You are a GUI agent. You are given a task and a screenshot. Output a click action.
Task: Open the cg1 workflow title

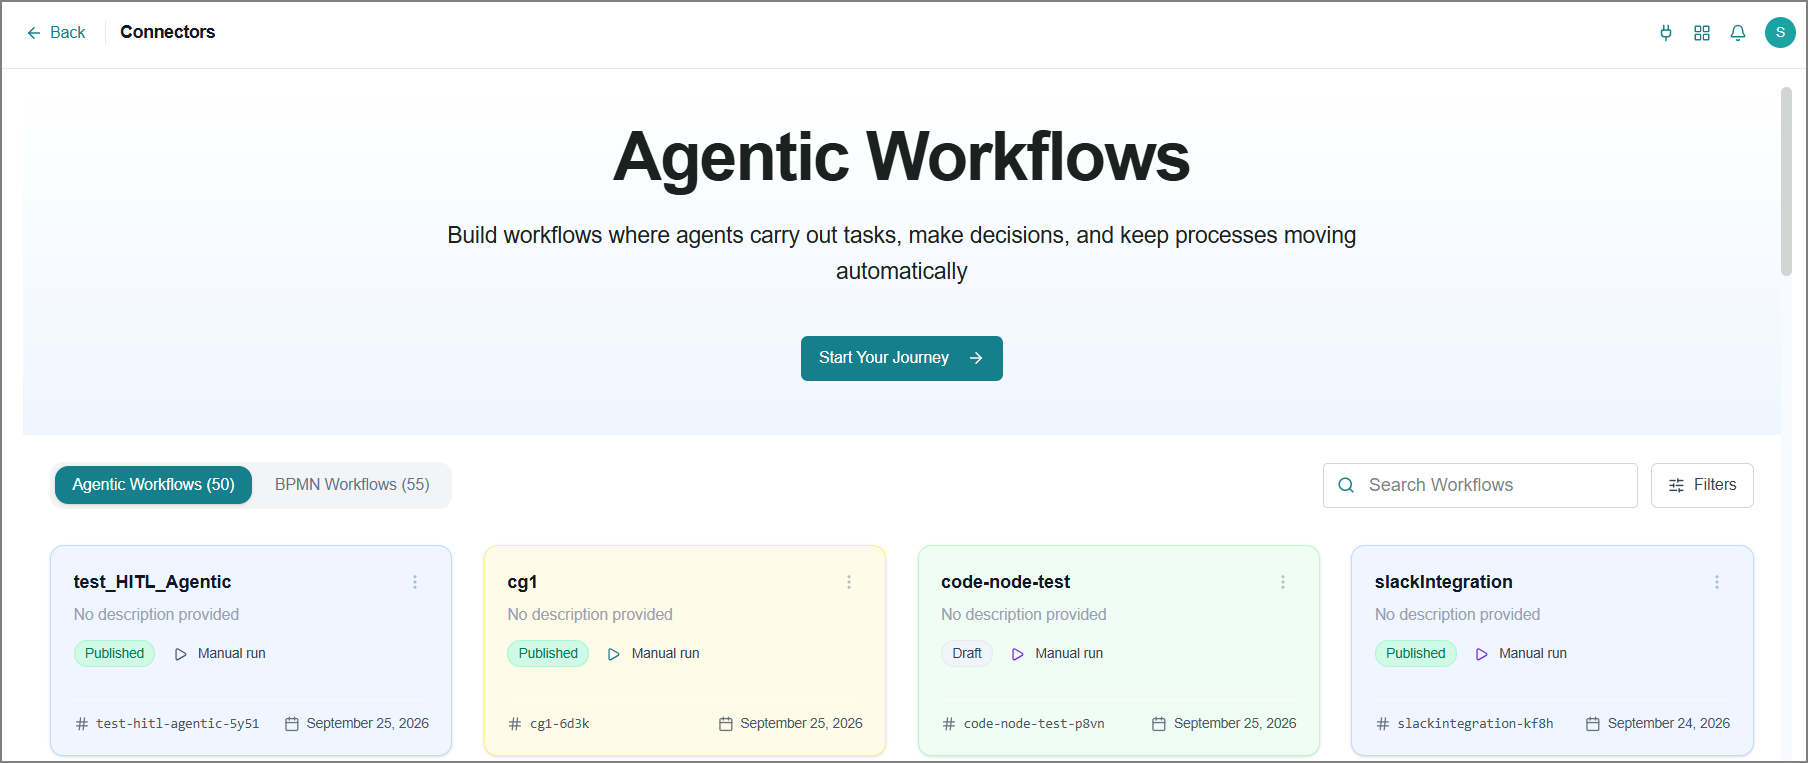click(x=522, y=582)
